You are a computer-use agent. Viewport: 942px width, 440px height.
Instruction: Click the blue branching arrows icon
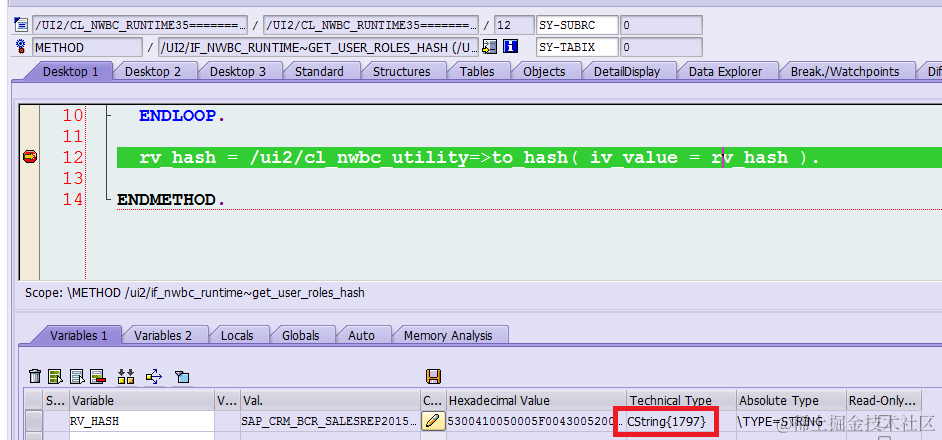[x=154, y=377]
